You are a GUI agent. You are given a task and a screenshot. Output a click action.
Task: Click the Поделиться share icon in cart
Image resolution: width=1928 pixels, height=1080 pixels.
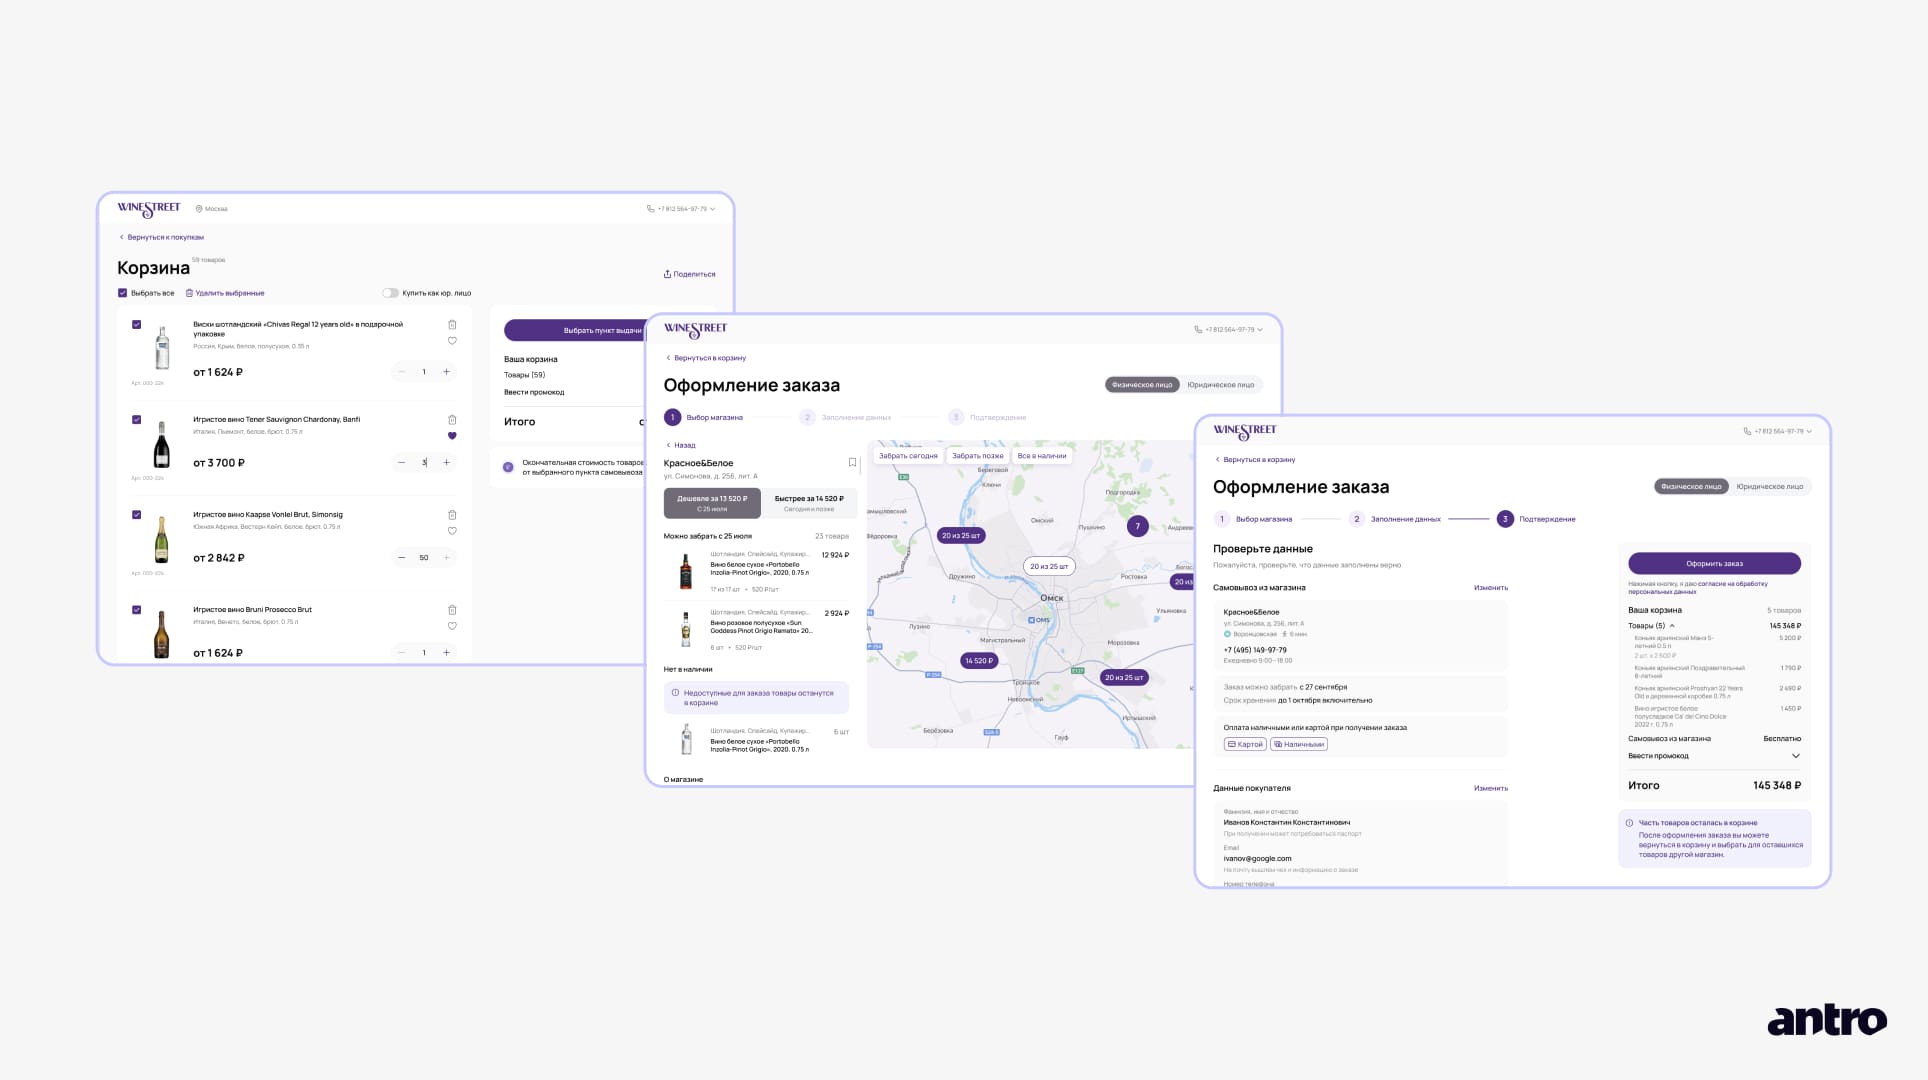coord(667,274)
